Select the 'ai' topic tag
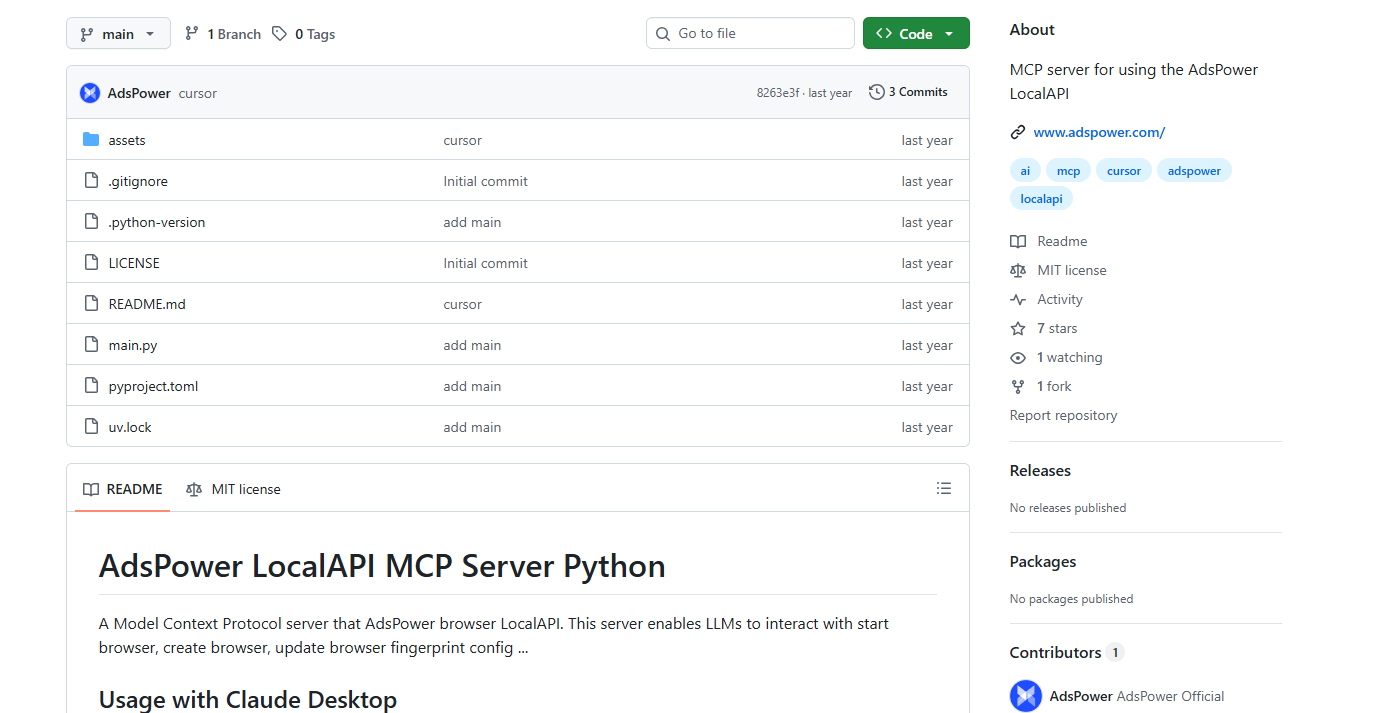Screen dimensions: 1374x713 1025,170
